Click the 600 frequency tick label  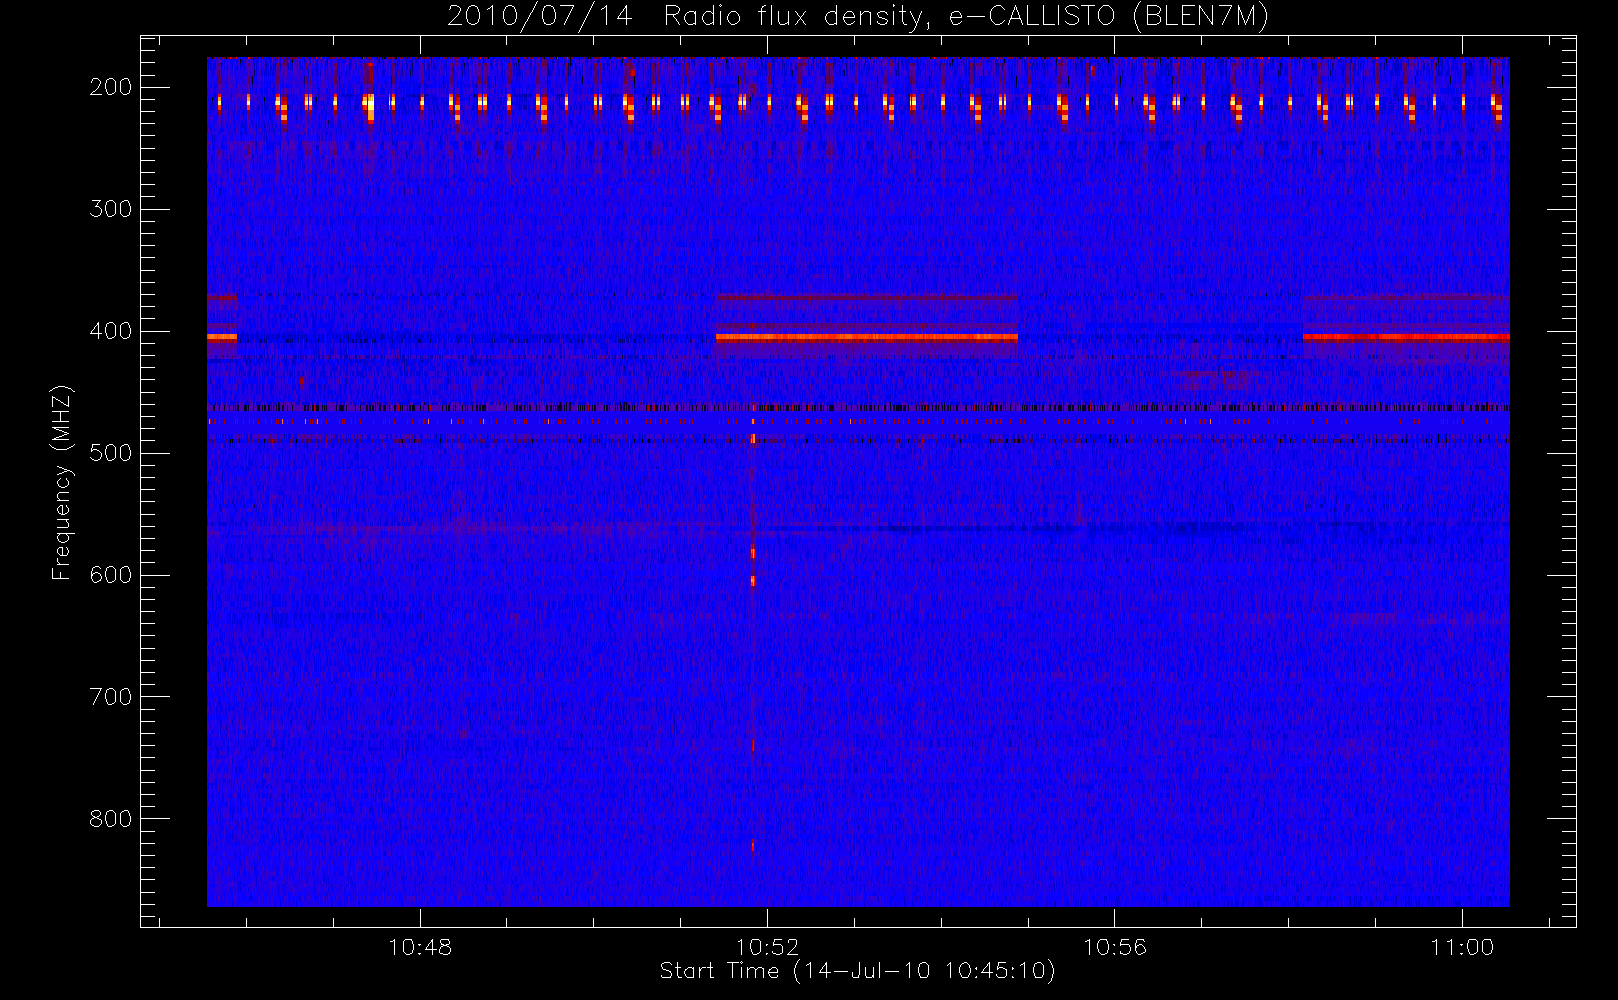(110, 575)
